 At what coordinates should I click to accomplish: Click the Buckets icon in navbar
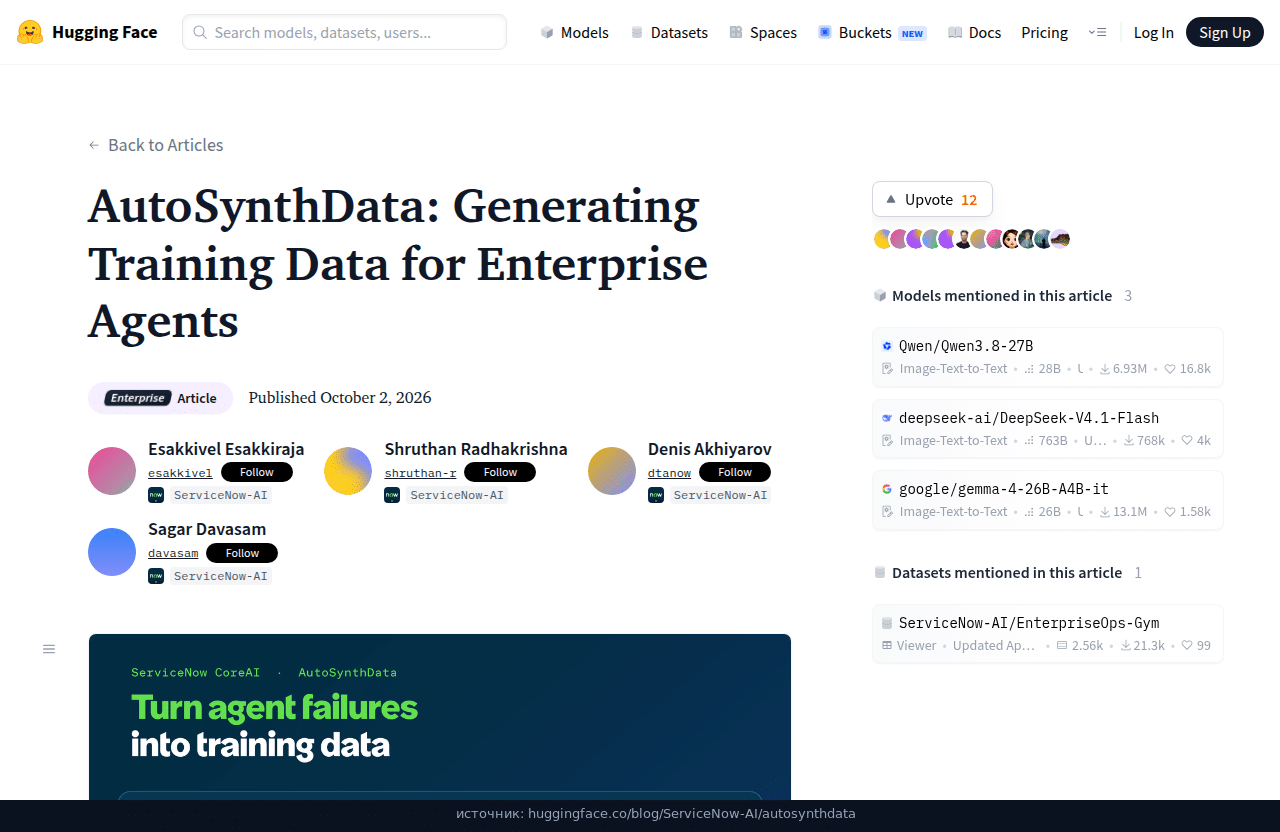coord(825,32)
